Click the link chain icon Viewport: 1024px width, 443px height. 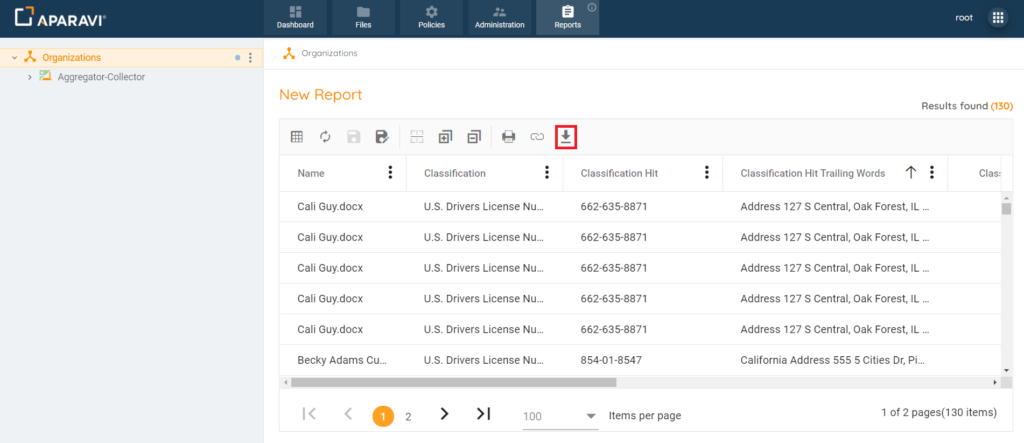click(537, 137)
